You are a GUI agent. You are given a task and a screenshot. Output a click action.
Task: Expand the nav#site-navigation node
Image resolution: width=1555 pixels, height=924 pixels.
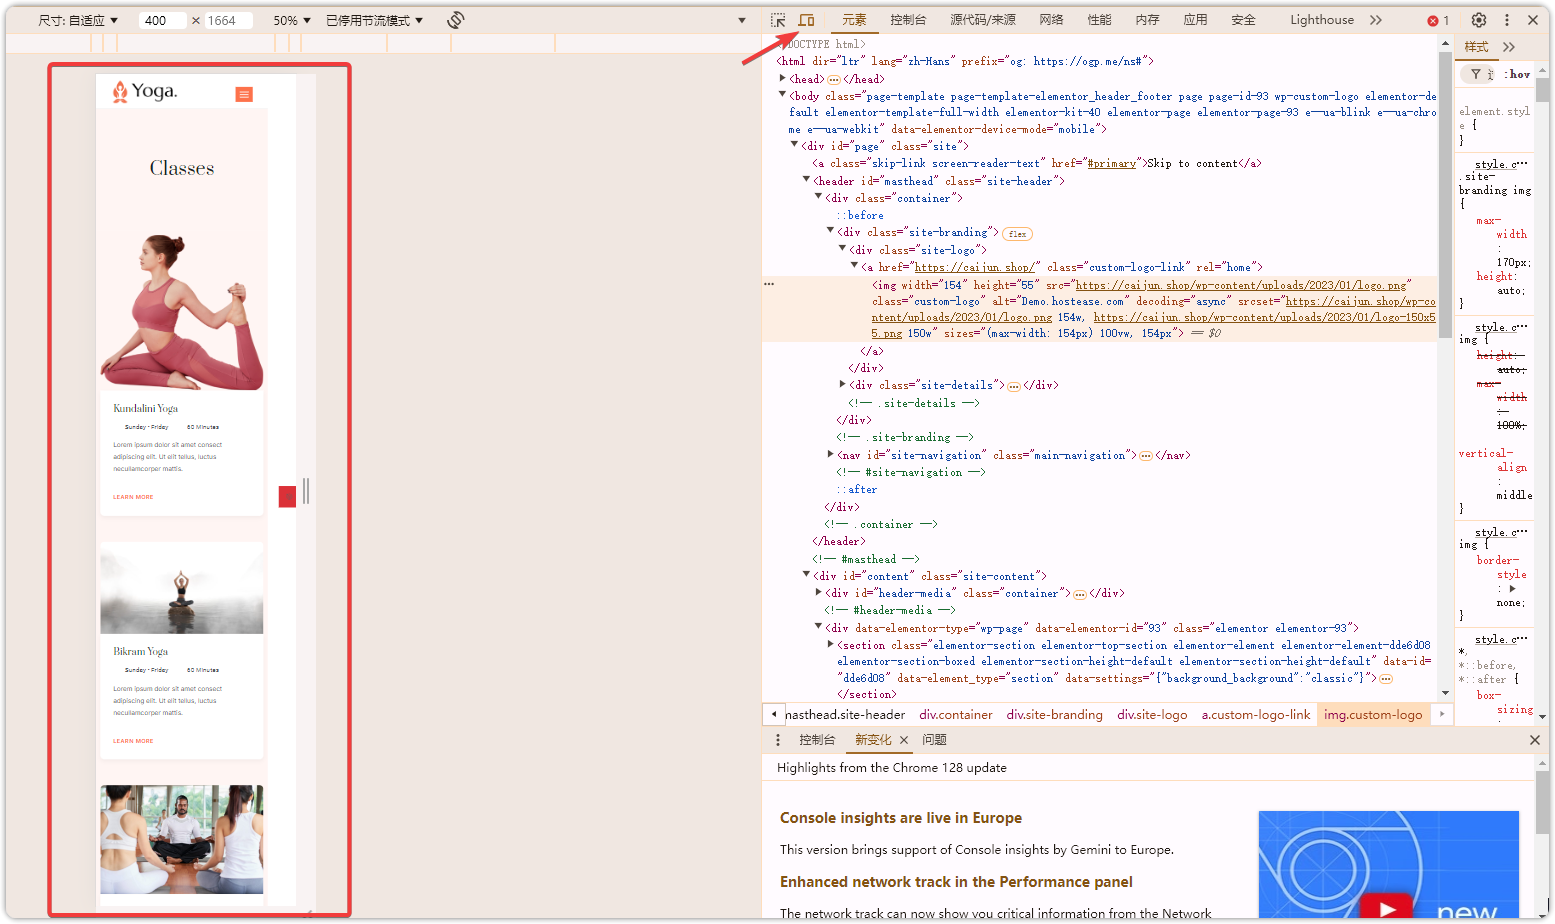pos(831,454)
